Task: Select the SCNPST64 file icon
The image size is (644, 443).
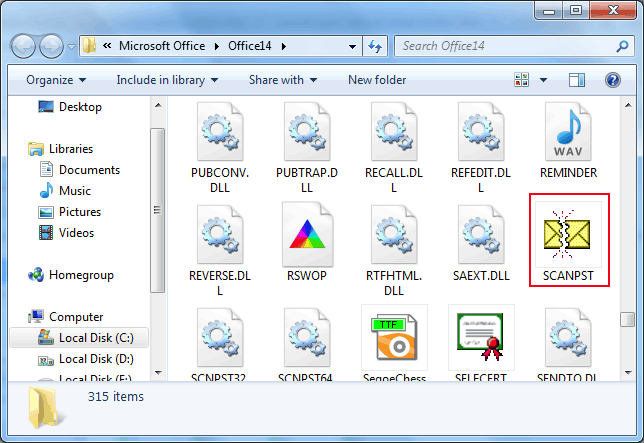Action: coord(307,337)
